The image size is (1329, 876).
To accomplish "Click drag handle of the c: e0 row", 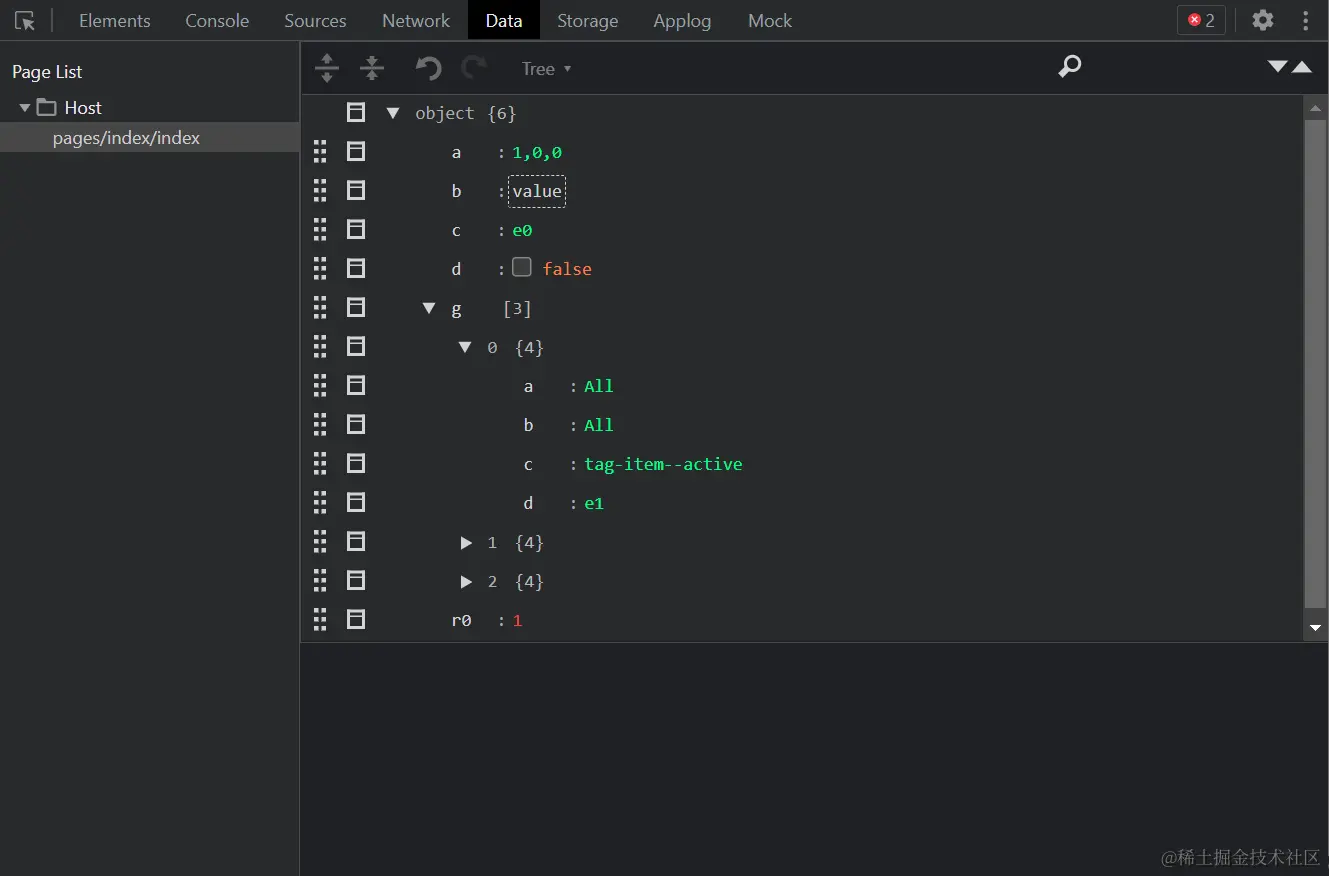I will click(320, 229).
